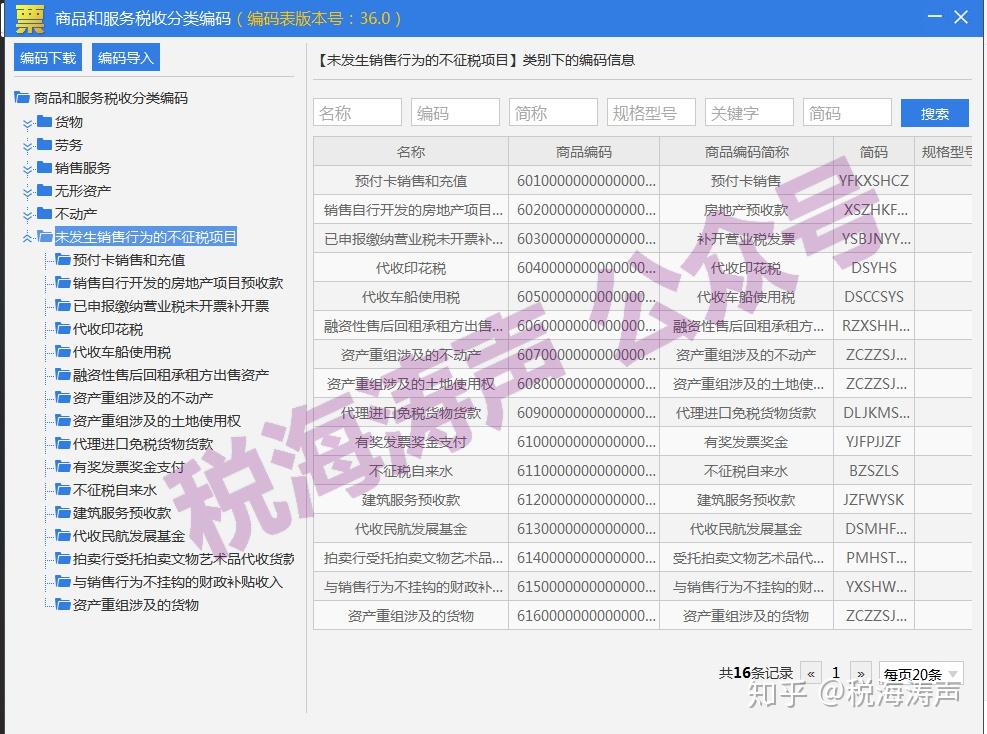Click the 不动产 folder icon
The image size is (987, 734).
(x=44, y=213)
